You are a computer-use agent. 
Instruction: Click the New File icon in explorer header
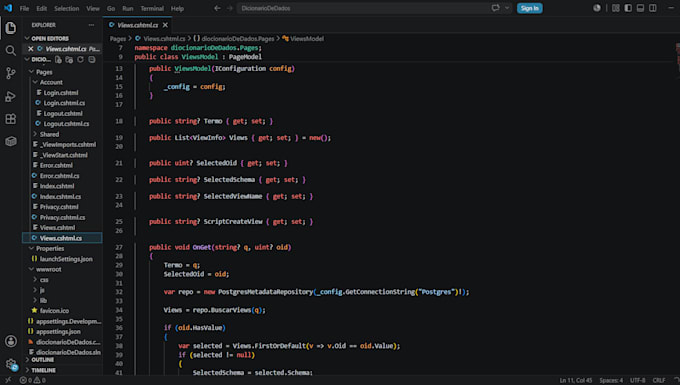click(58, 59)
